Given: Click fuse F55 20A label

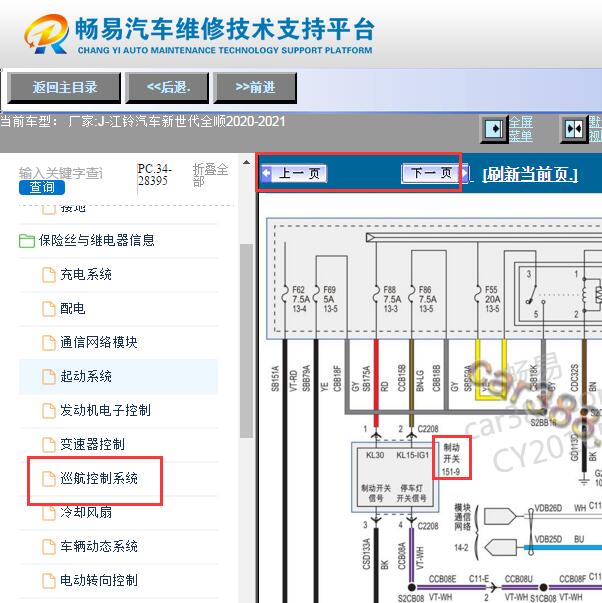Looking at the screenshot, I should point(493,299).
